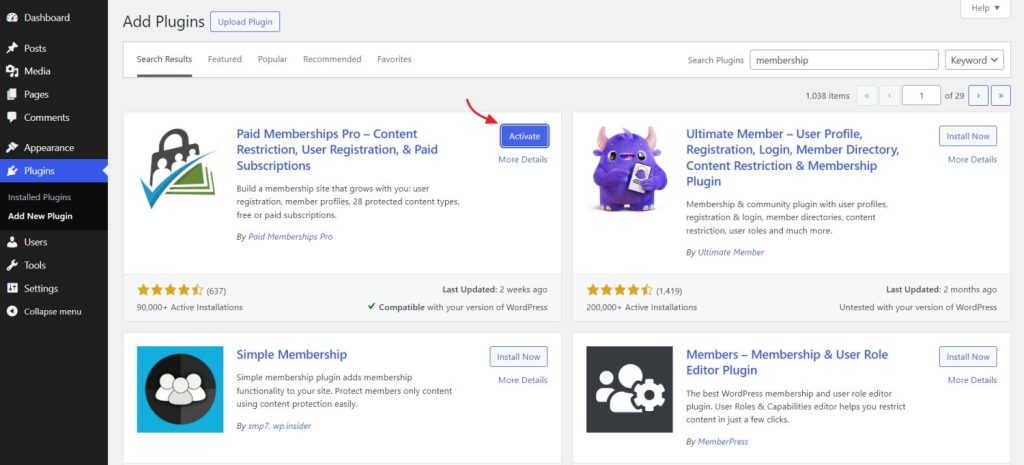The width and height of the screenshot is (1024, 465).
Task: Open Installed Plugins submenu item
Action: [x=39, y=197]
